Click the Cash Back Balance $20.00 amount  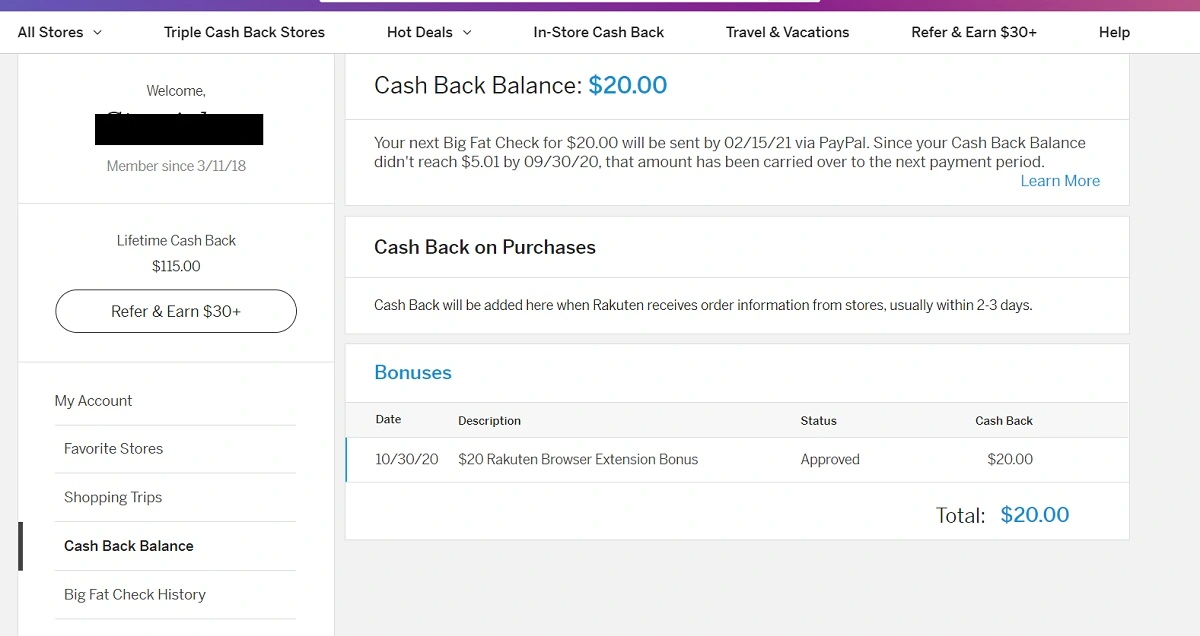click(628, 86)
